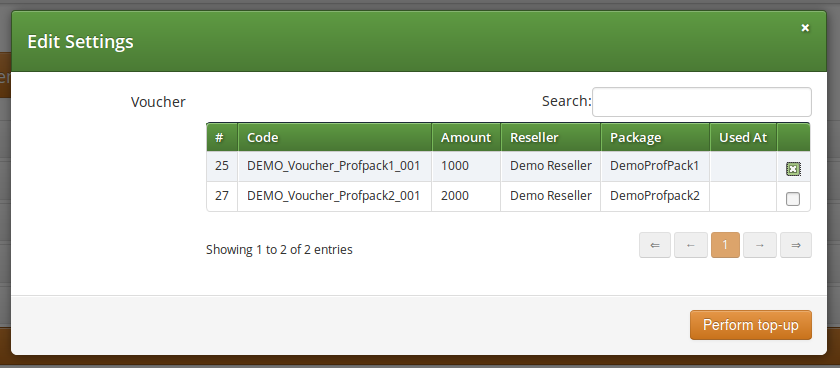Click the Showing 1 to 2 entries text
The height and width of the screenshot is (368, 840).
(279, 250)
